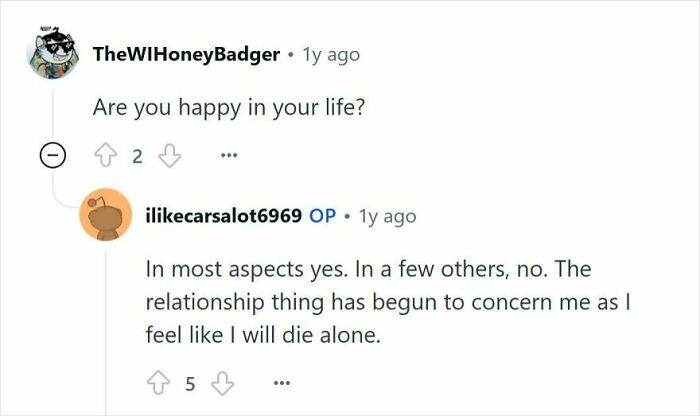
Task: Click the reply text about dying alone
Action: (388, 302)
